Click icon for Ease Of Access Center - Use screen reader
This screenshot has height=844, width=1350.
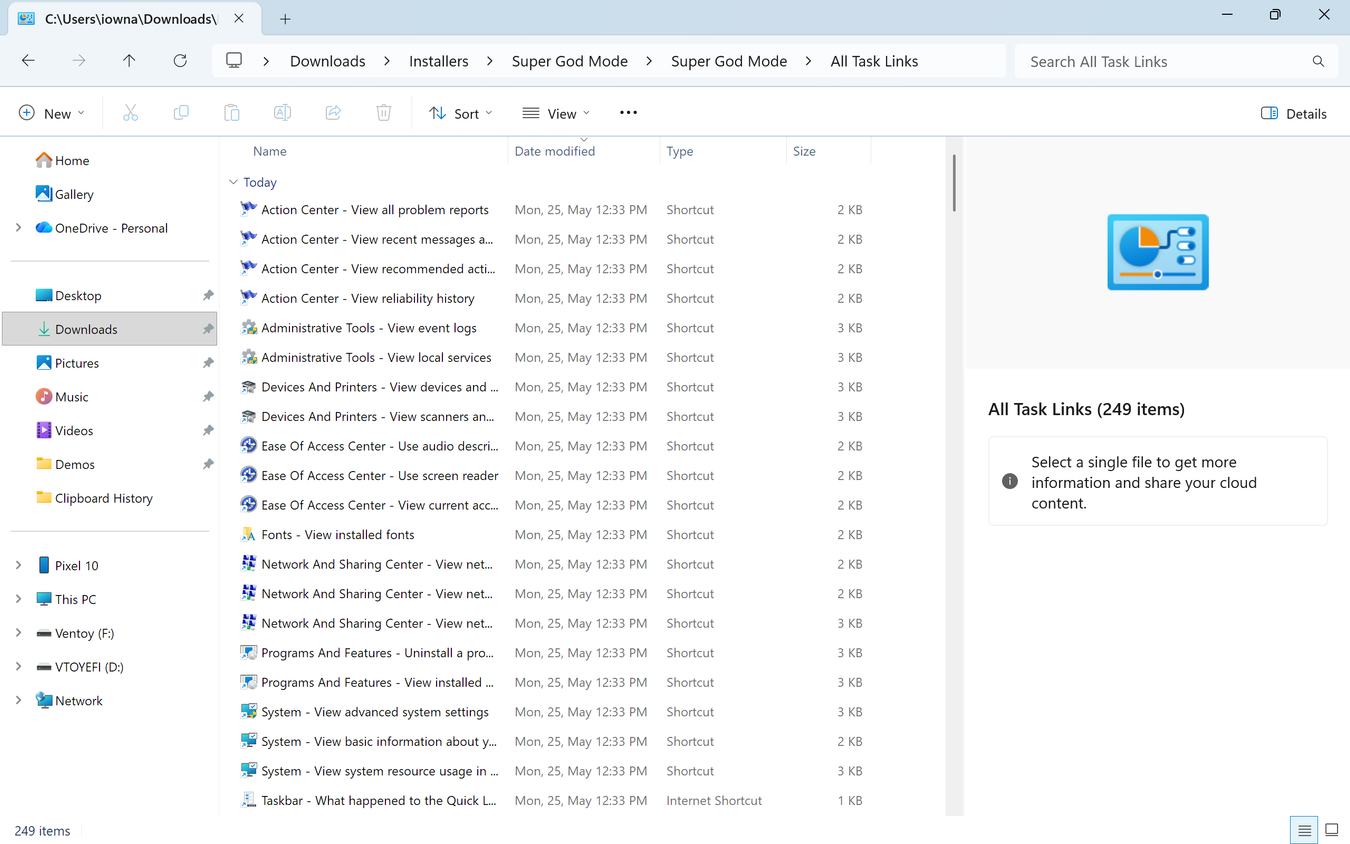click(x=249, y=476)
